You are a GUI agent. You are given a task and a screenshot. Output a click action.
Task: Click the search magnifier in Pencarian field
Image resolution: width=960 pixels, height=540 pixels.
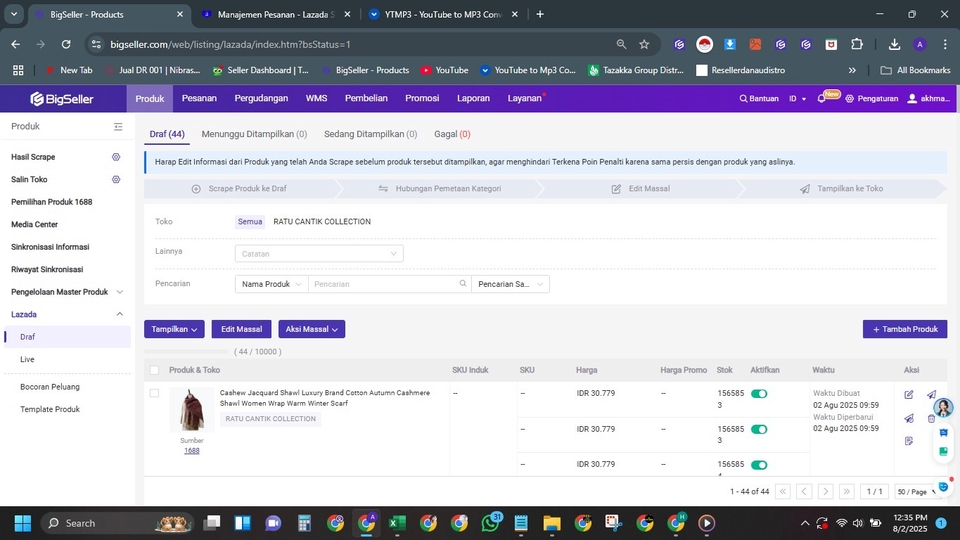pos(463,283)
